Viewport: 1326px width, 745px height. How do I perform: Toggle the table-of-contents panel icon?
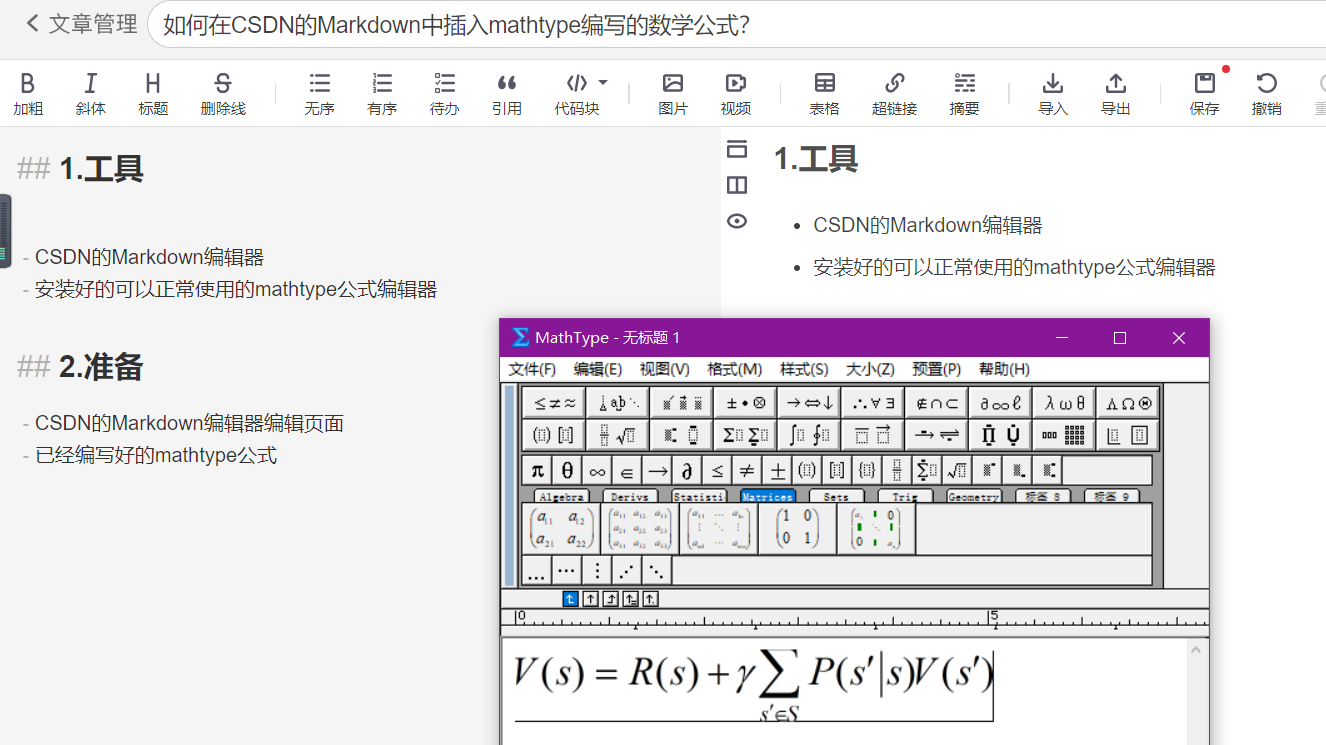(737, 149)
